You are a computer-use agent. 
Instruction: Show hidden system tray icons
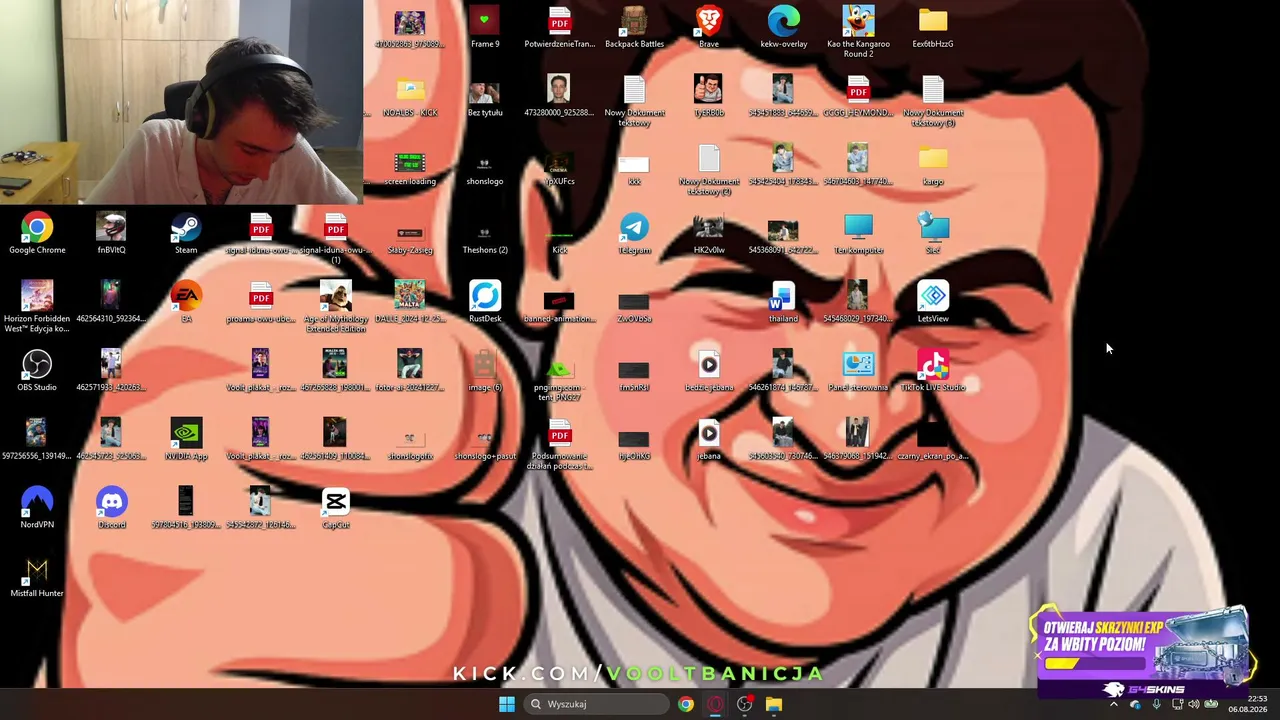click(x=1114, y=704)
